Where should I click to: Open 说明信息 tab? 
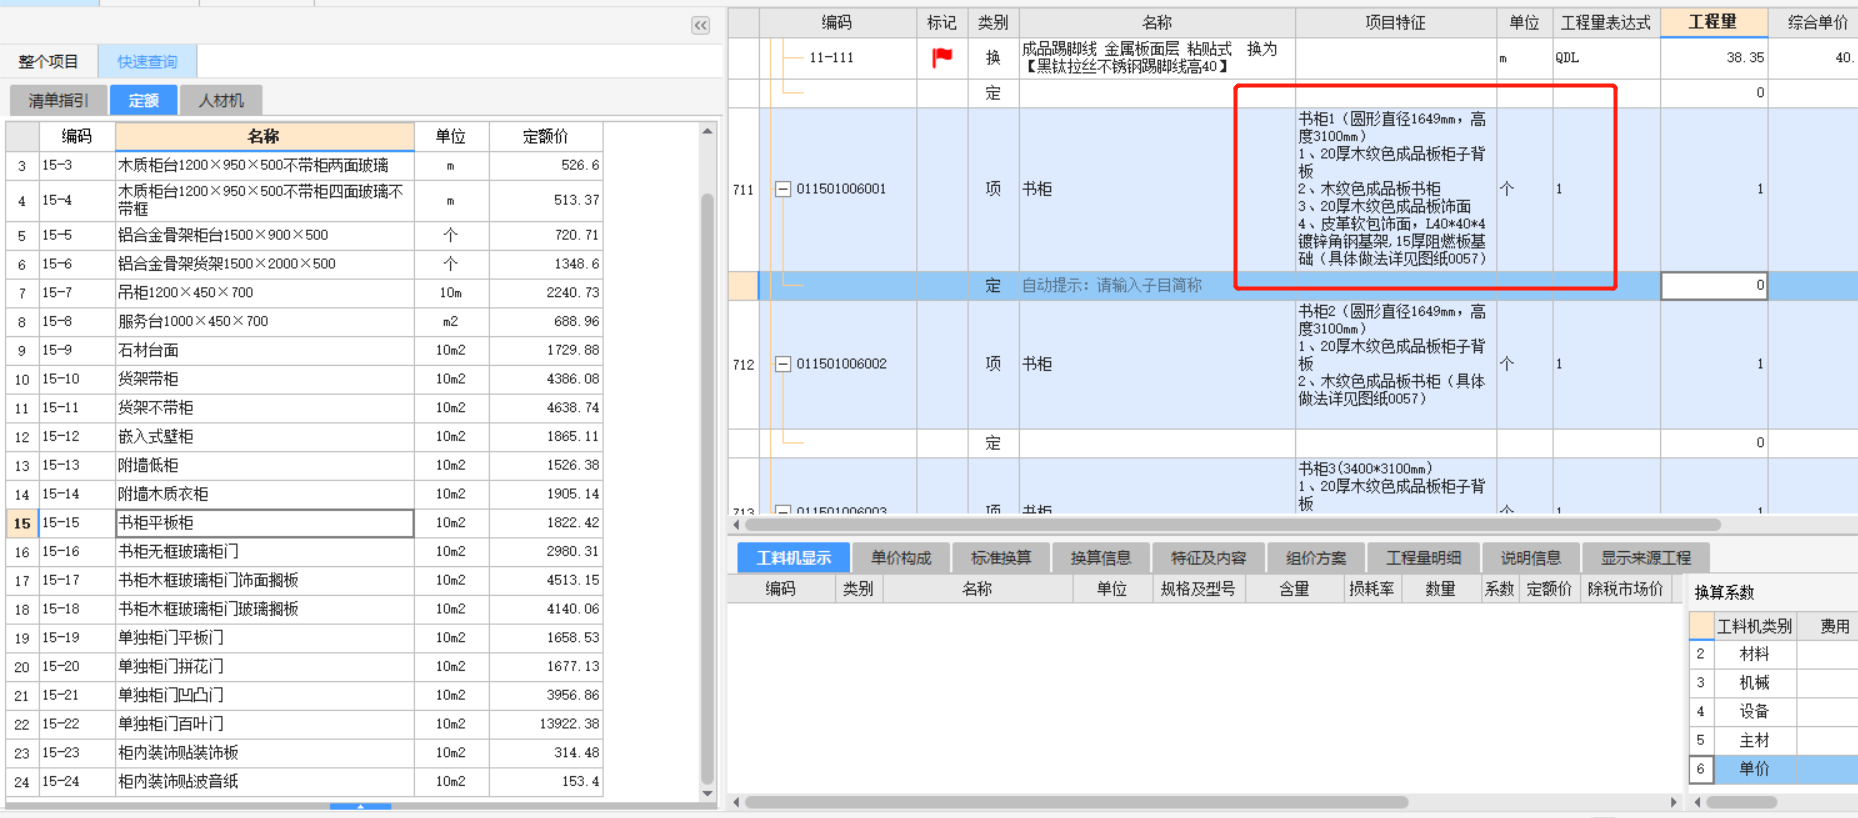click(1531, 558)
